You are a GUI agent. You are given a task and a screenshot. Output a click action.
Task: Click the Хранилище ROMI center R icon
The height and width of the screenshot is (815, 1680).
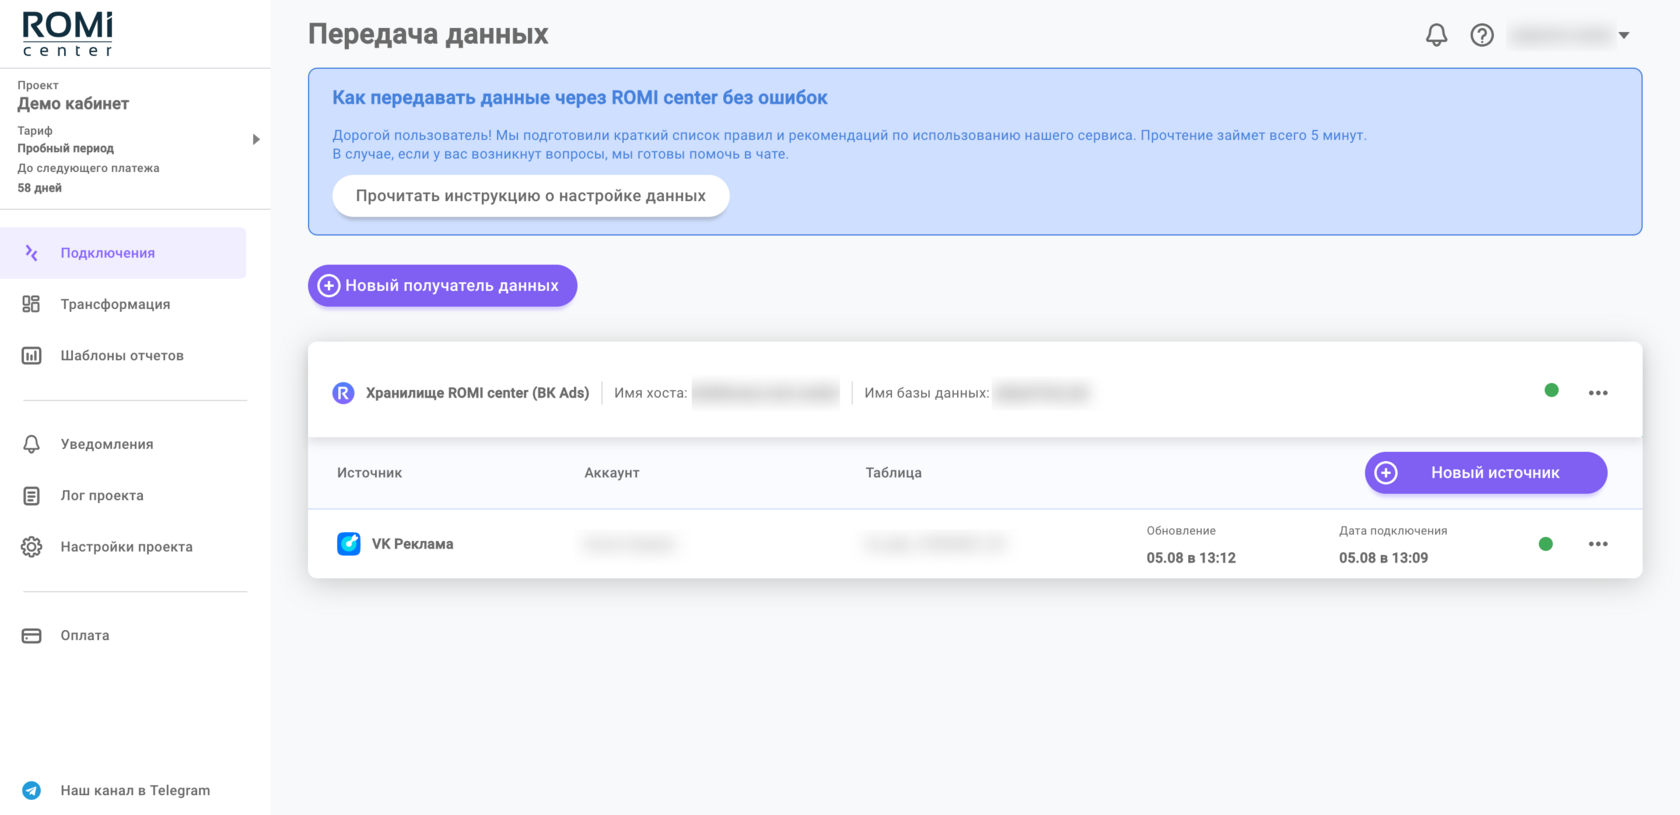[343, 393]
